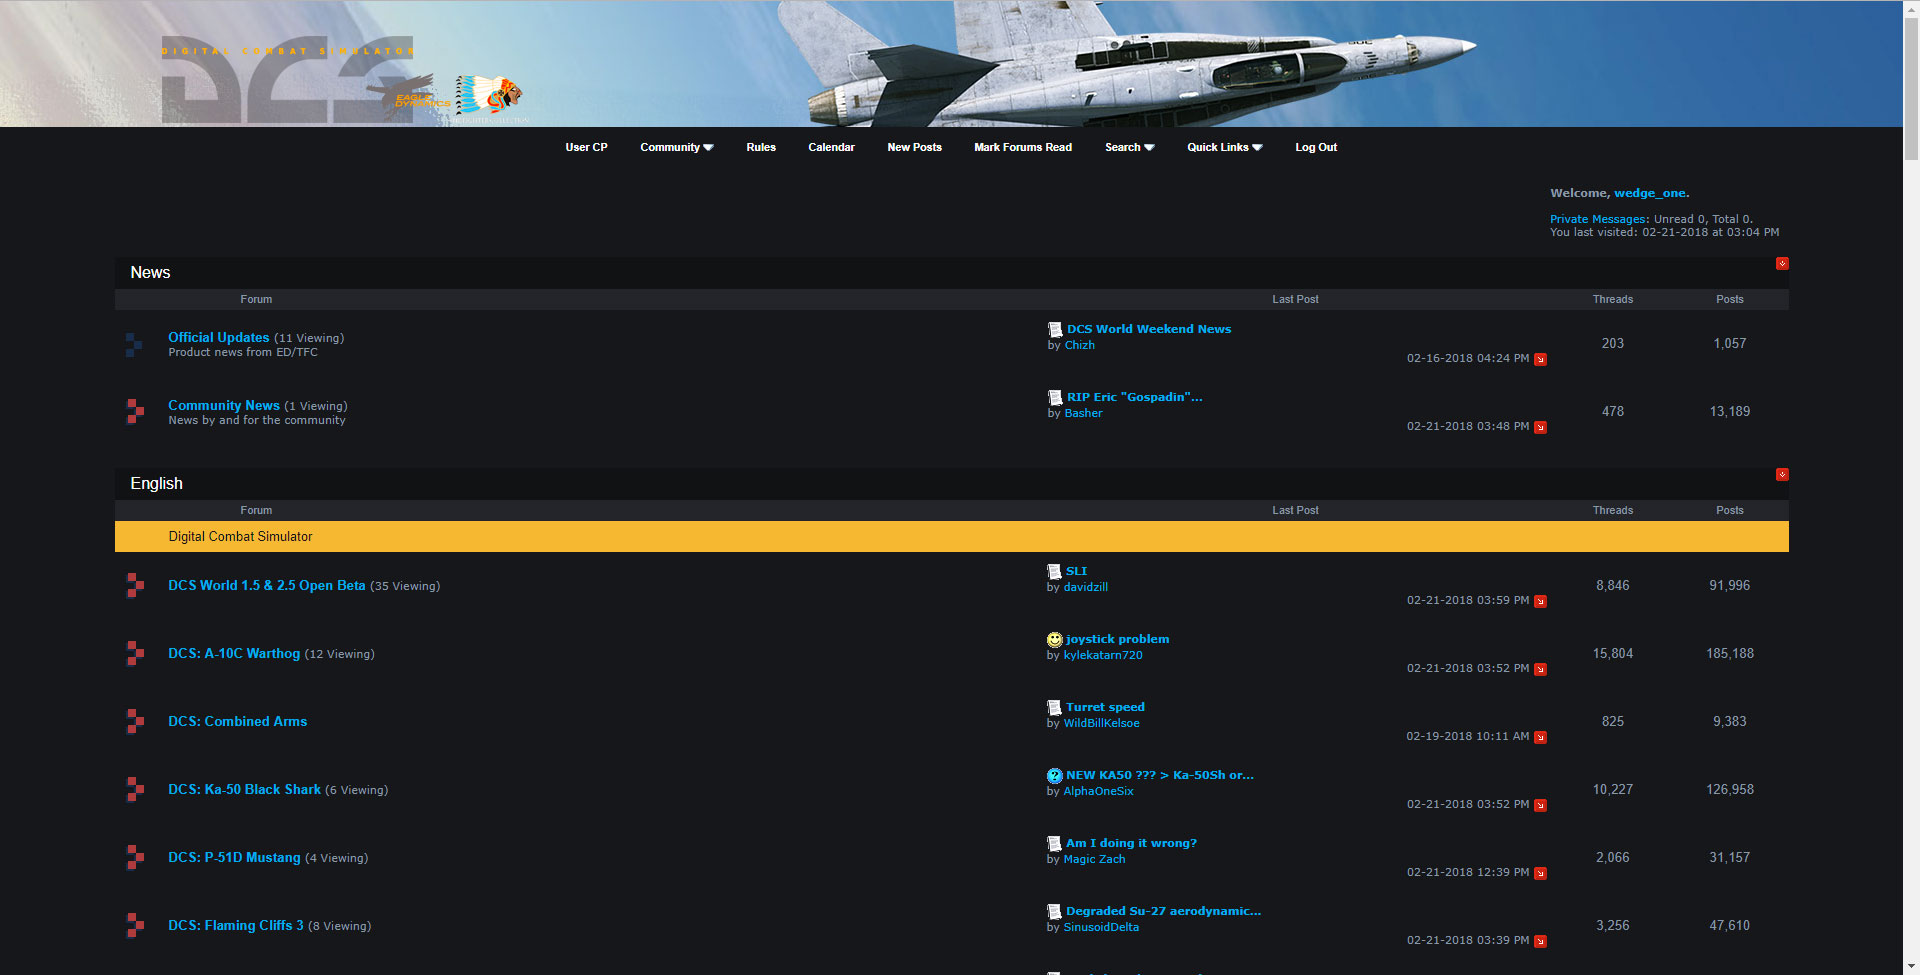This screenshot has height=975, width=1920.
Task: Log Out of the forum
Action: 1316,147
